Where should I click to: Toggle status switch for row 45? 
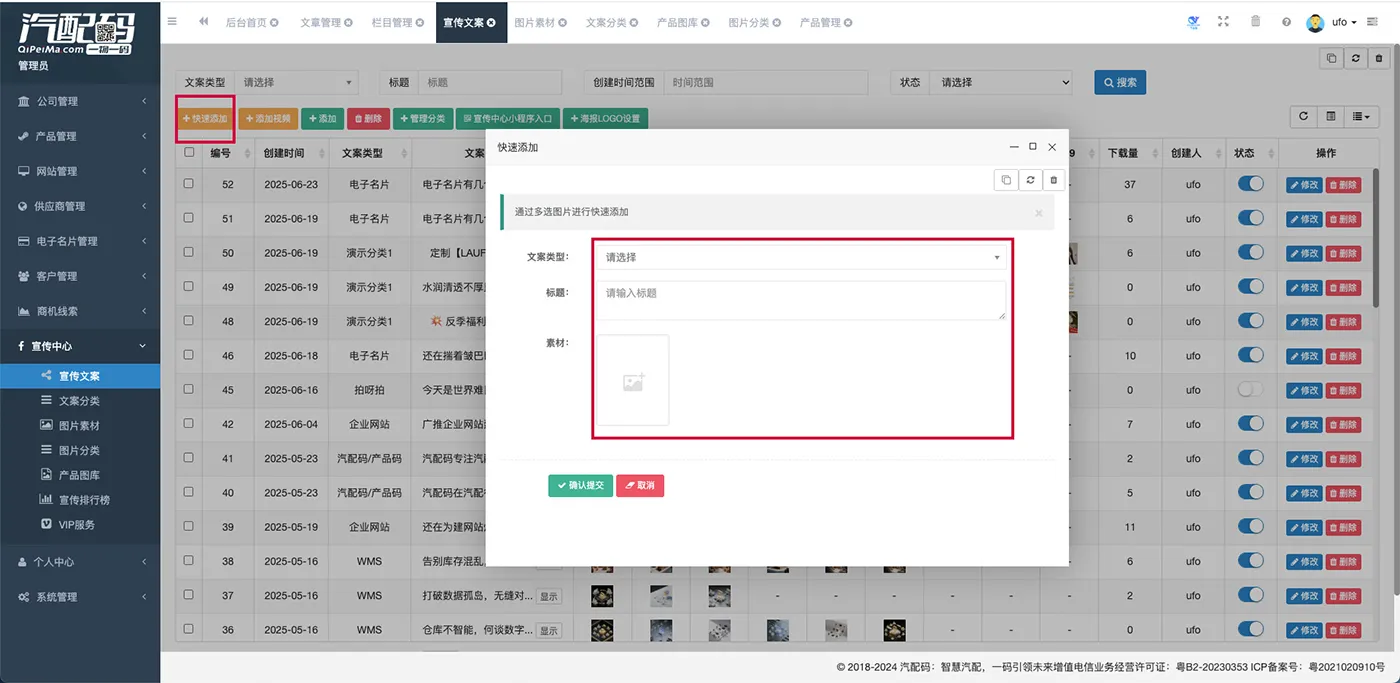[1250, 390]
